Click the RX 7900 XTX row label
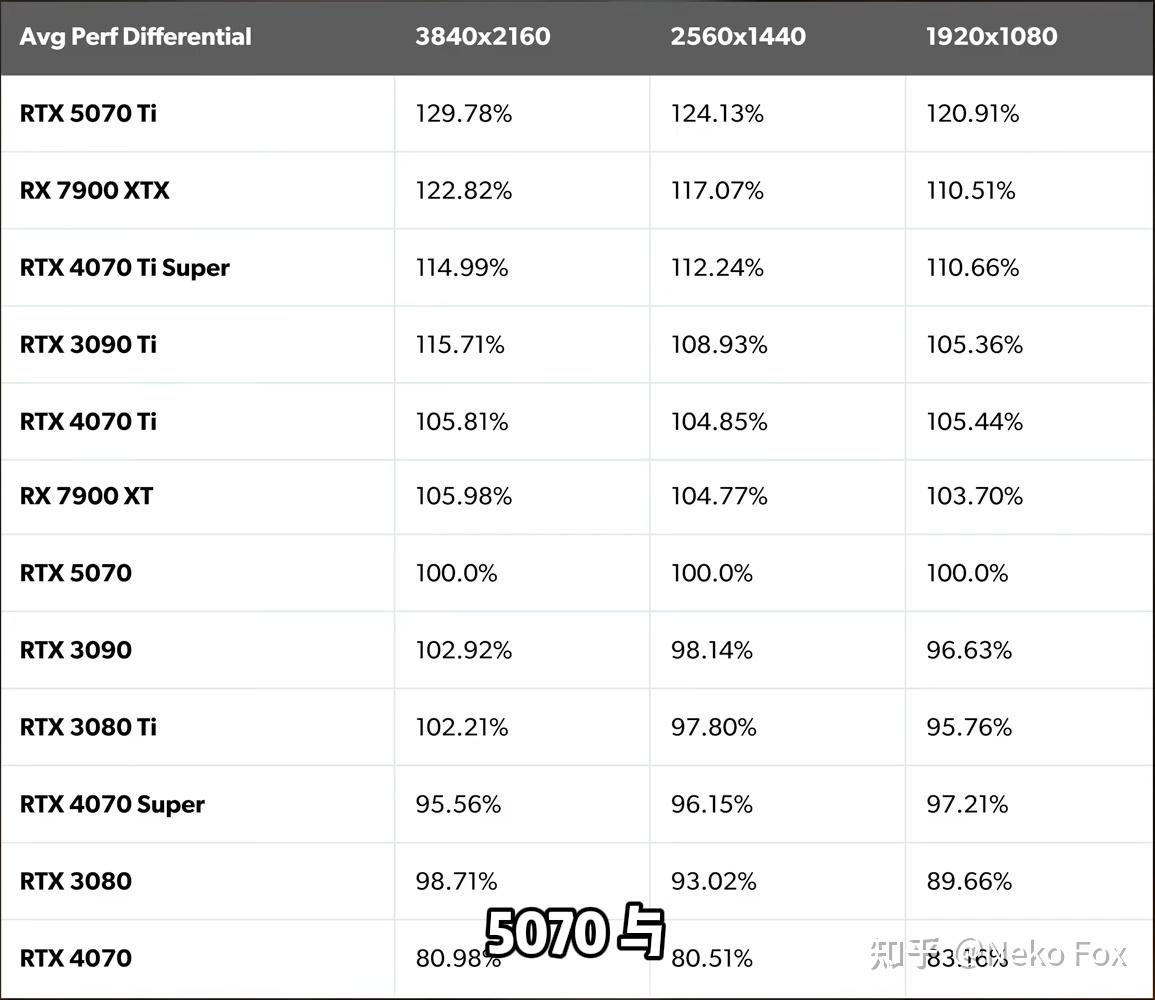The height and width of the screenshot is (1000, 1155). coord(94,191)
